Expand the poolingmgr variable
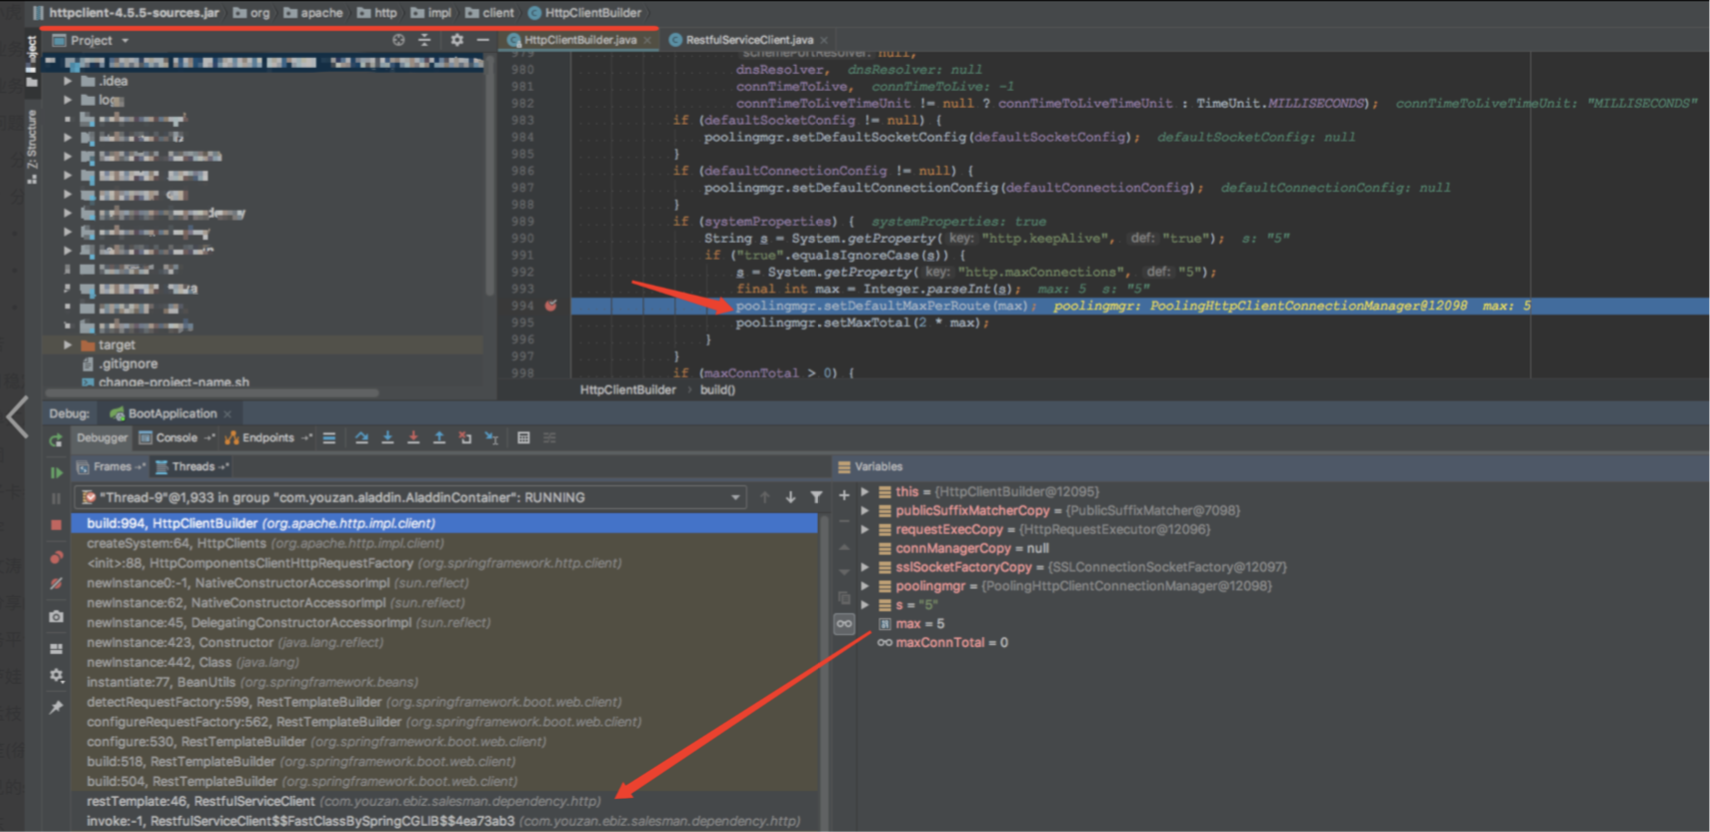 [x=866, y=586]
